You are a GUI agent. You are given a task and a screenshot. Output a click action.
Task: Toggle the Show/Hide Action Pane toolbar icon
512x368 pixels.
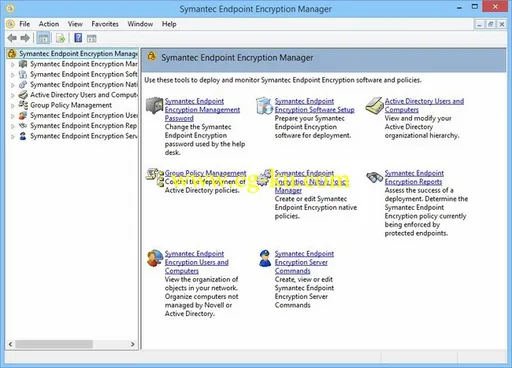coord(92,38)
